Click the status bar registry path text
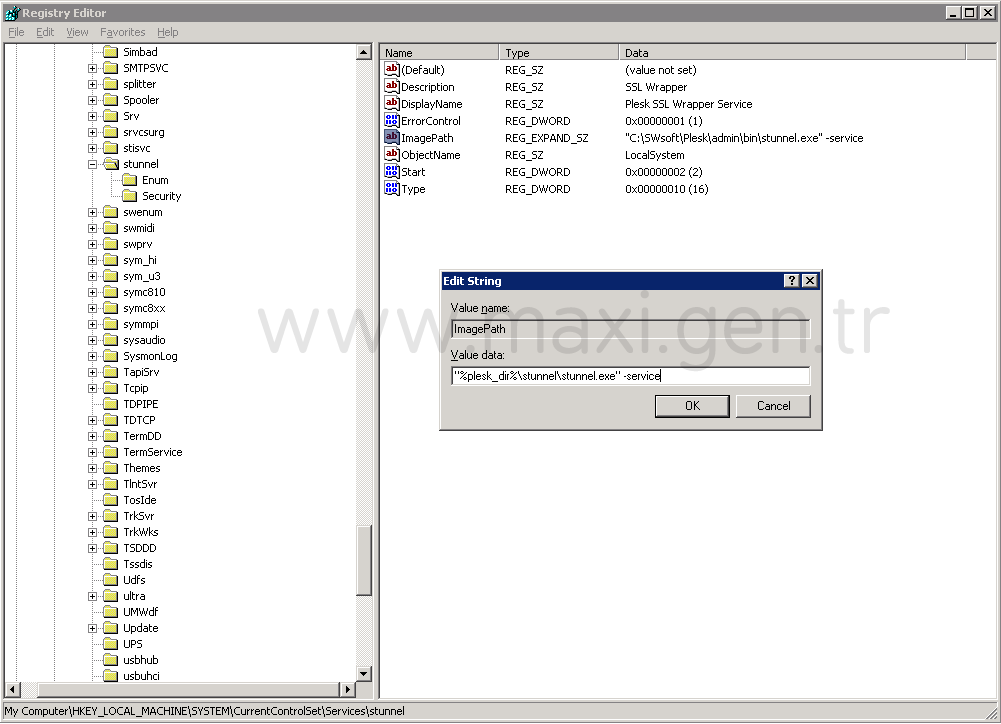The height and width of the screenshot is (724, 1001). point(204,711)
